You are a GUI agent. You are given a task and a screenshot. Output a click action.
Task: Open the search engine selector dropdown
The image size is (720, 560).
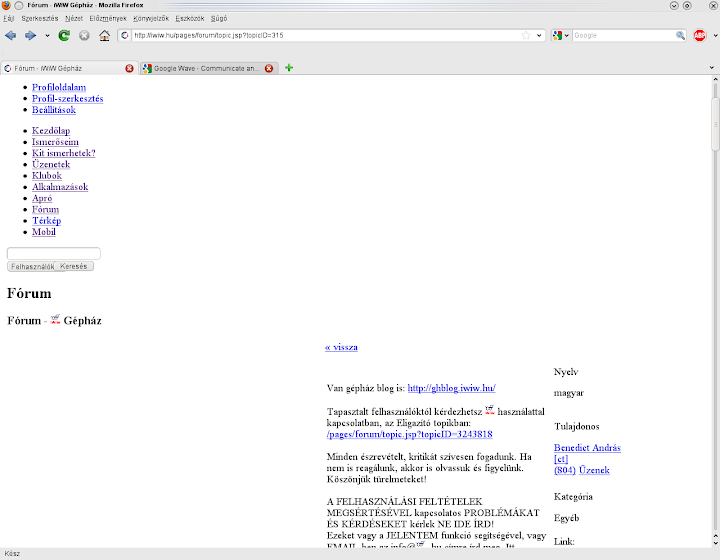point(561,35)
